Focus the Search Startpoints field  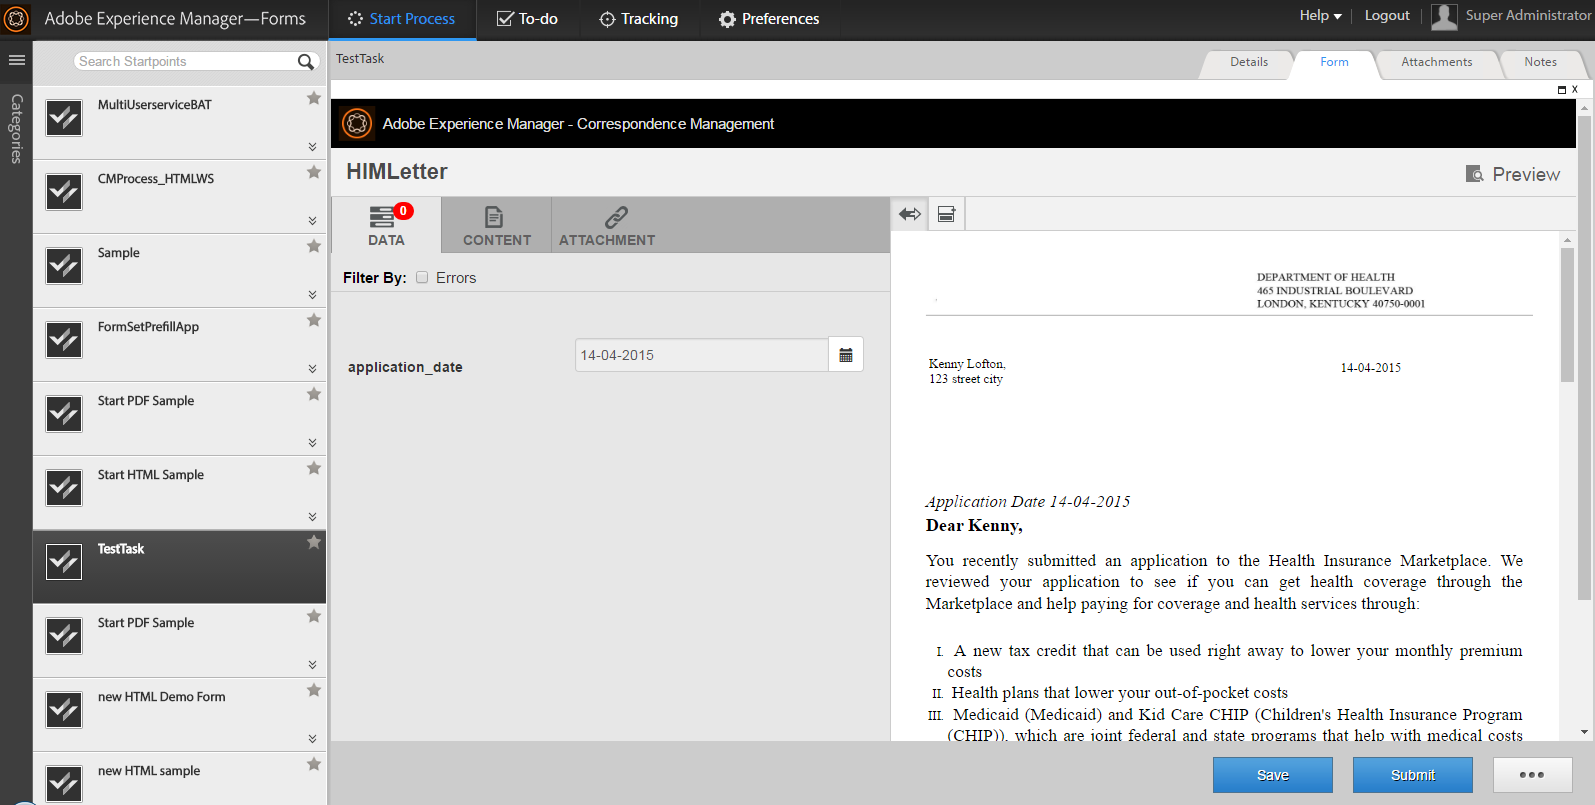tap(186, 62)
